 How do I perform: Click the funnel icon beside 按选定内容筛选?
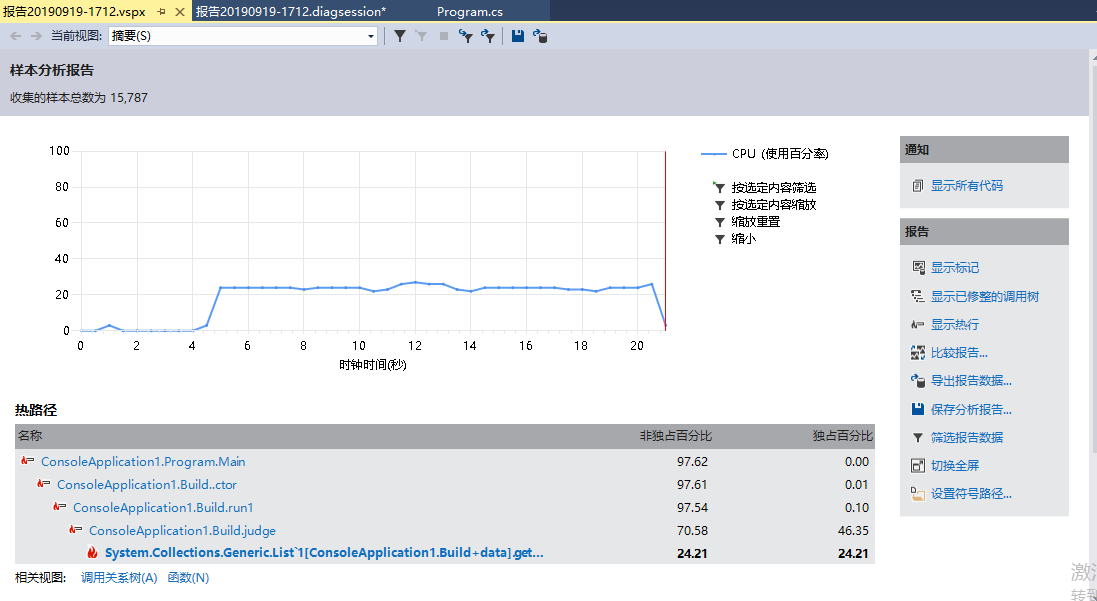pos(719,188)
